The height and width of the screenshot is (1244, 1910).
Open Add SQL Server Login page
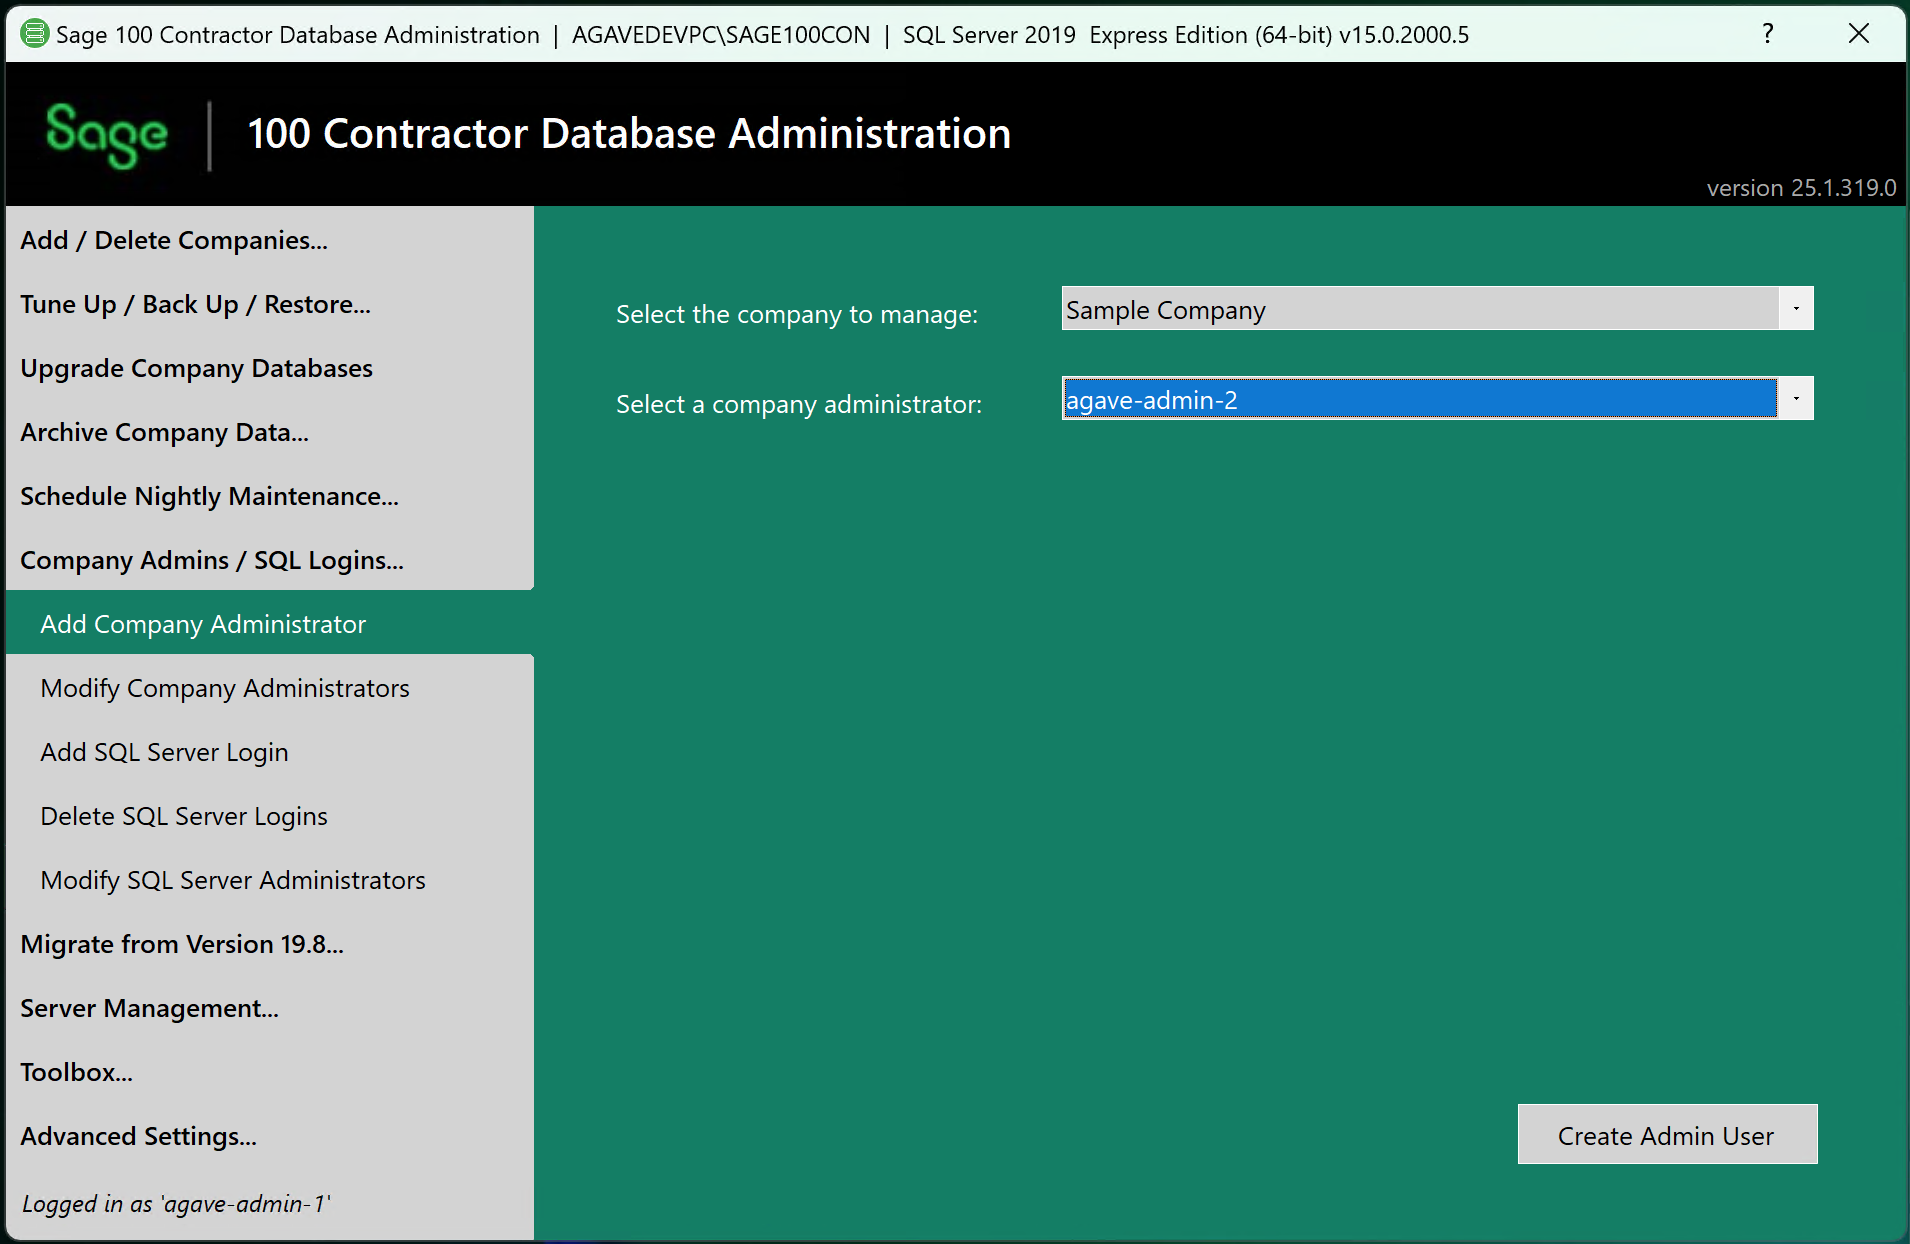tap(165, 753)
